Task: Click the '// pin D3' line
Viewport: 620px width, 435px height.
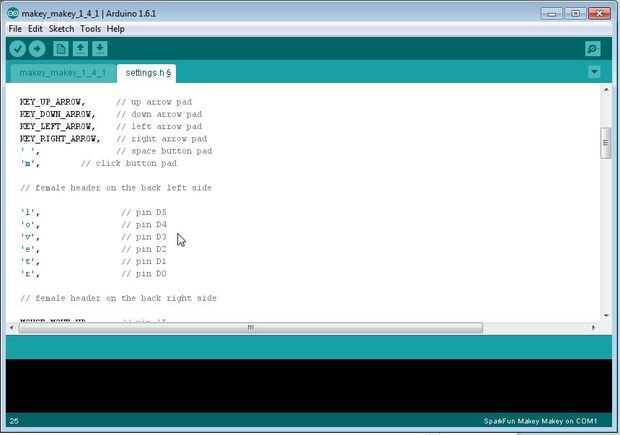Action: click(x=93, y=237)
